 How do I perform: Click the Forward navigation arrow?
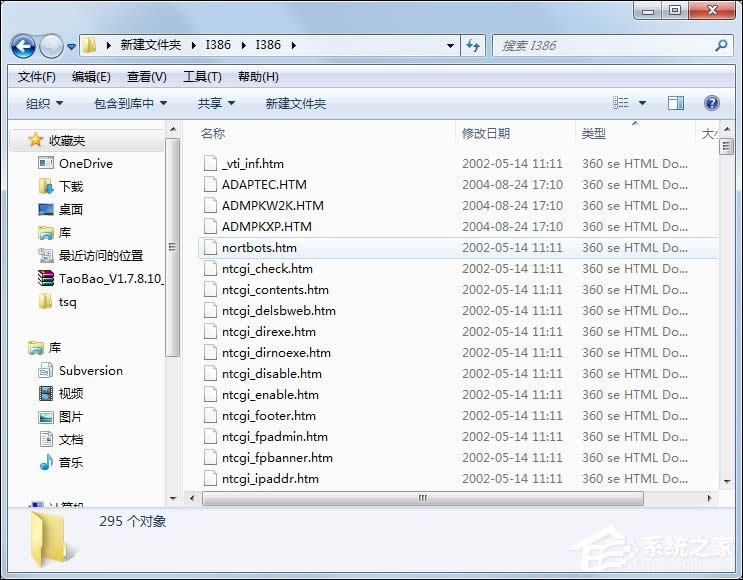[x=51, y=46]
